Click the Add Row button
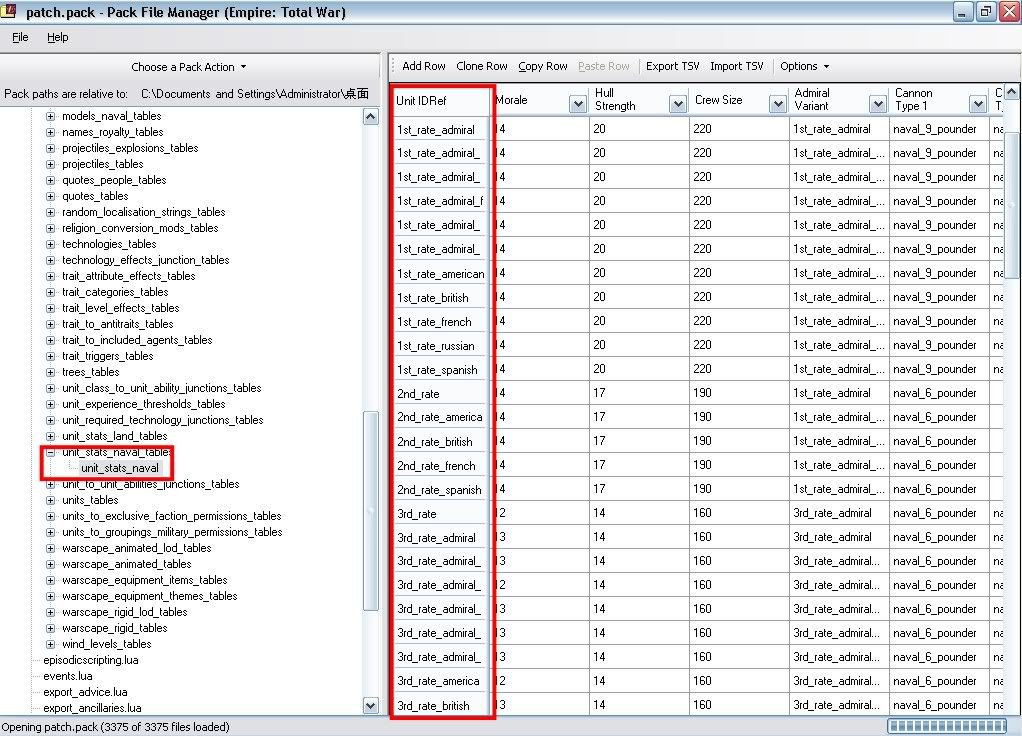Image resolution: width=1022 pixels, height=736 pixels. [423, 66]
